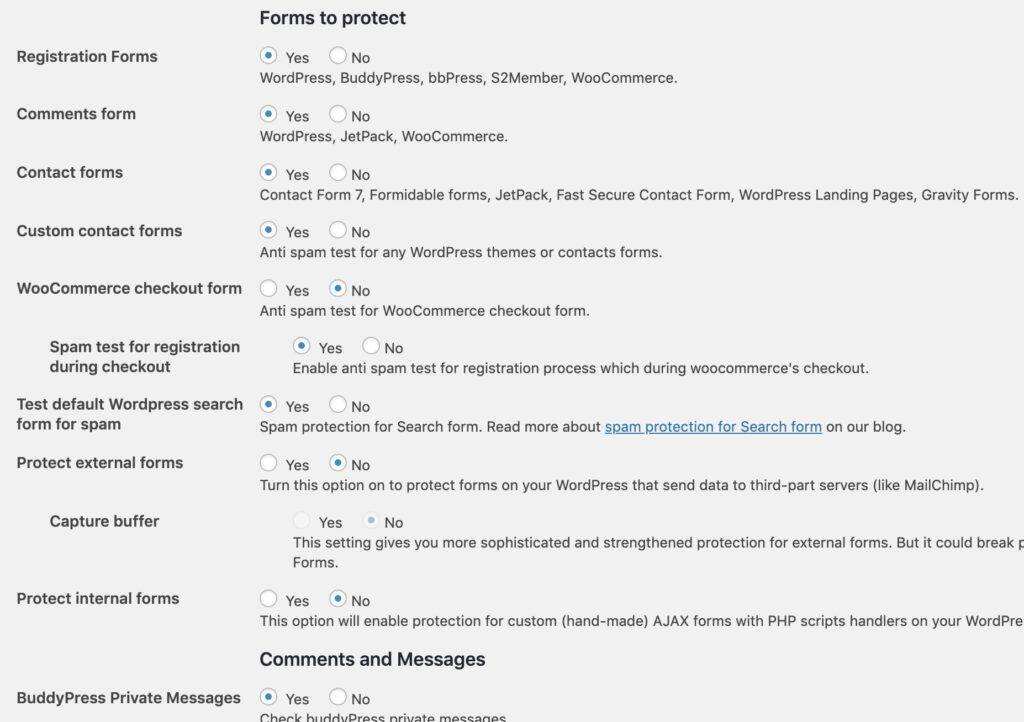The height and width of the screenshot is (722, 1024).
Task: Select Yes for Contact forms
Action: [268, 173]
